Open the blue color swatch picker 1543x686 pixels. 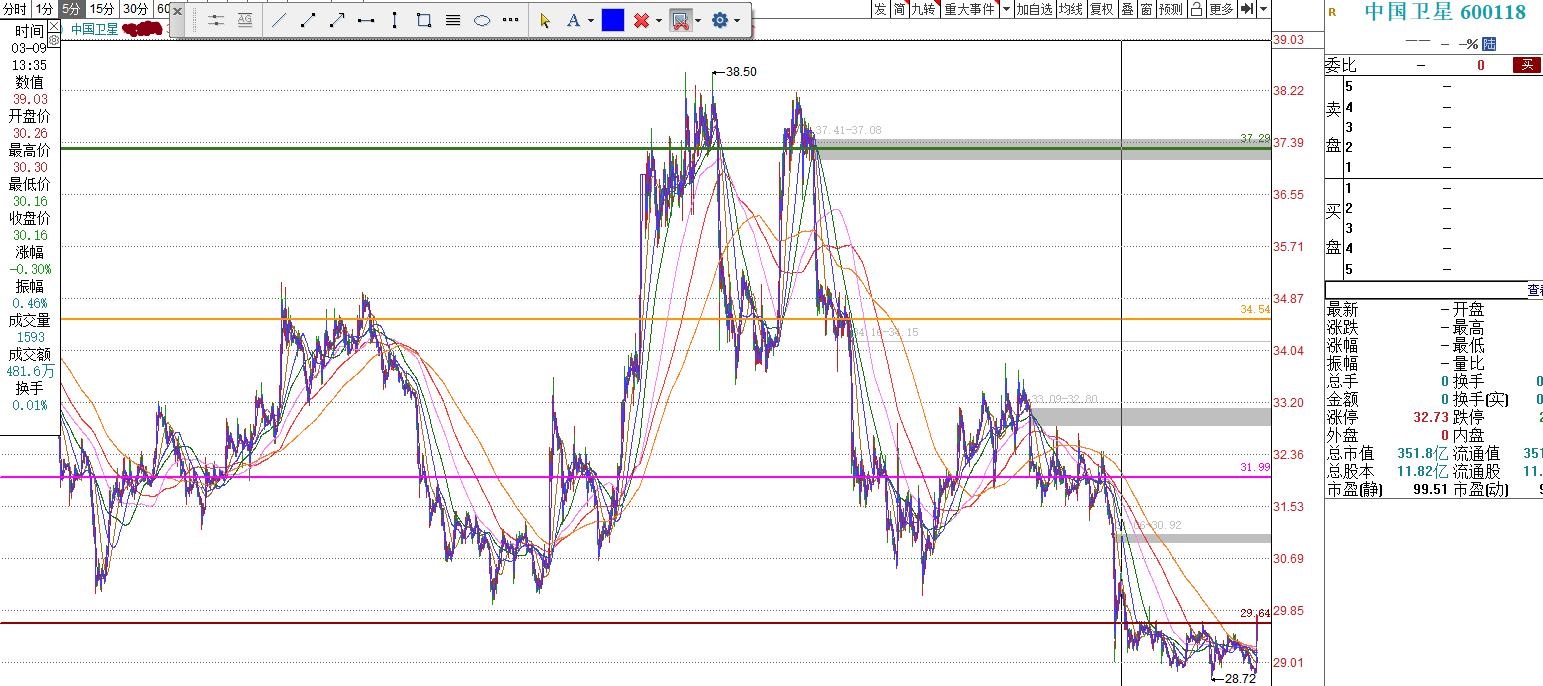click(x=613, y=20)
